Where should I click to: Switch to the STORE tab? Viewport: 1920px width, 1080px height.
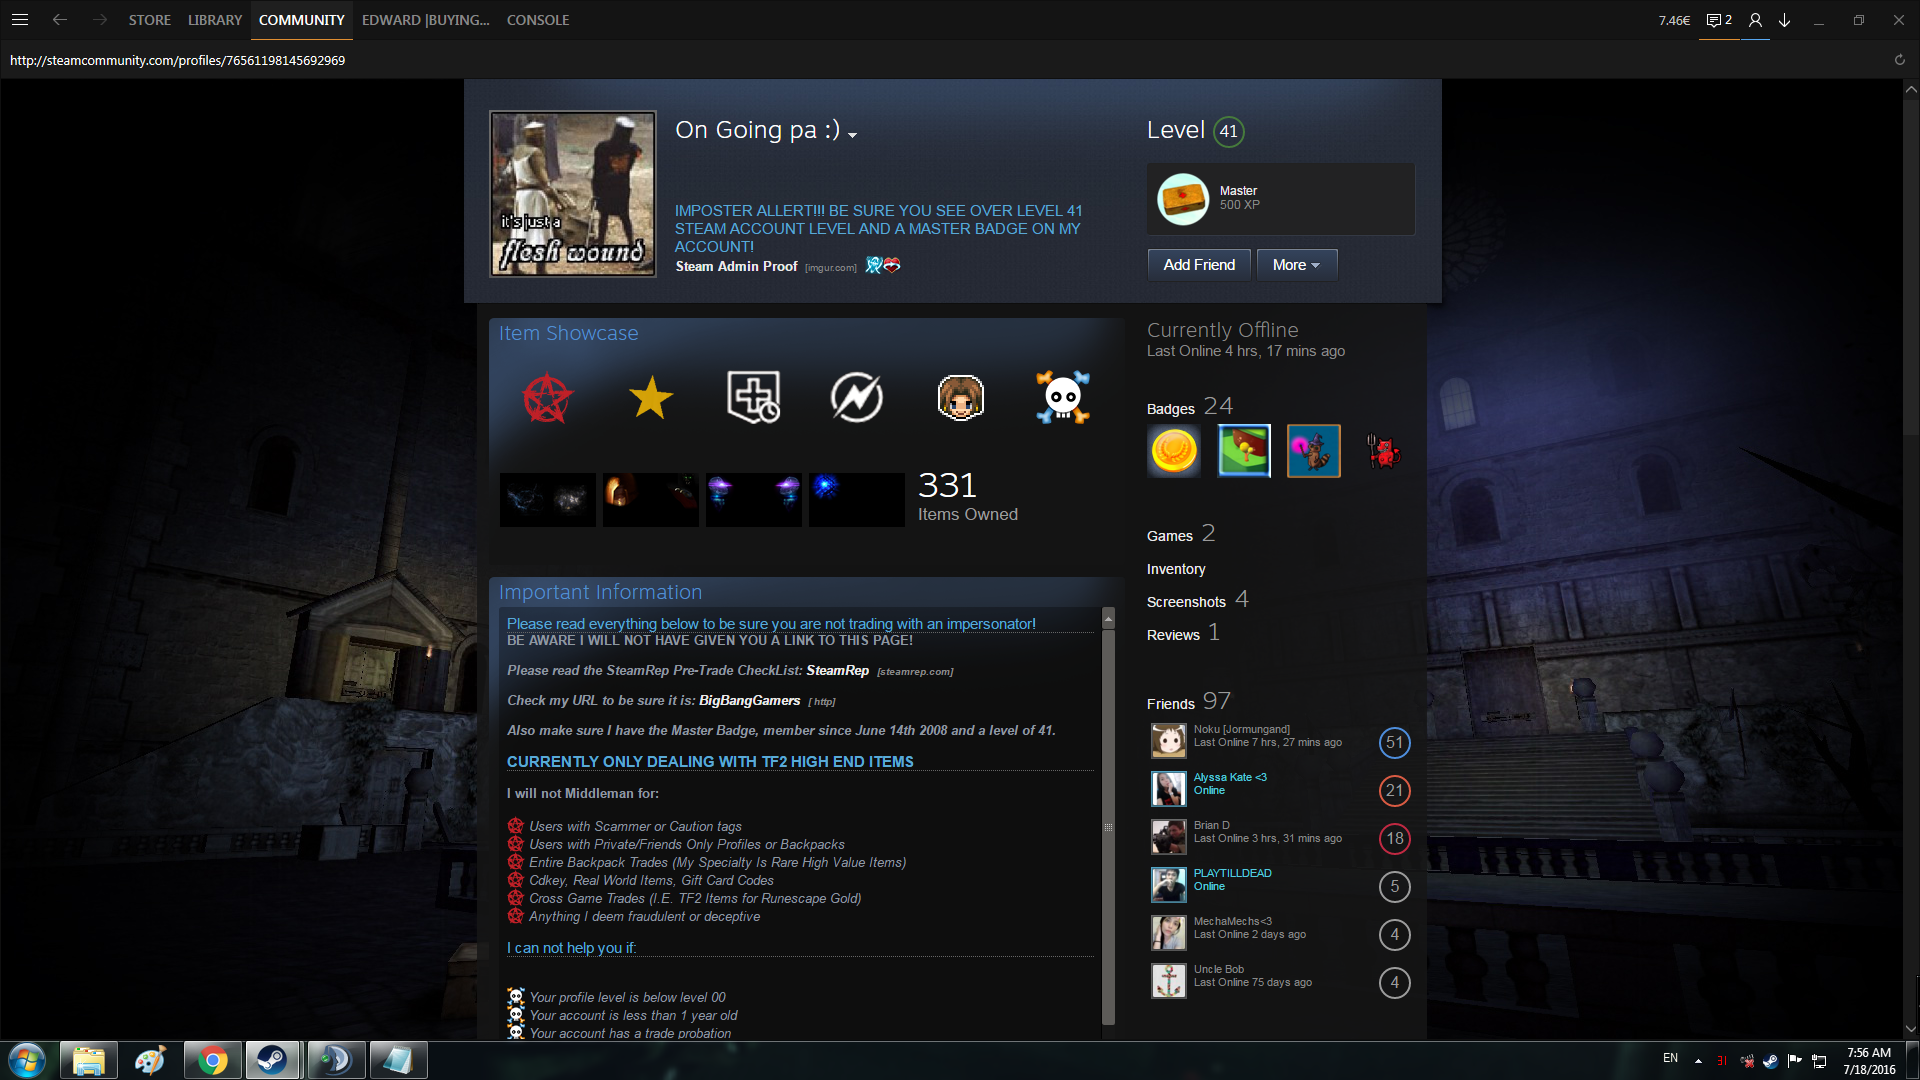pos(149,20)
